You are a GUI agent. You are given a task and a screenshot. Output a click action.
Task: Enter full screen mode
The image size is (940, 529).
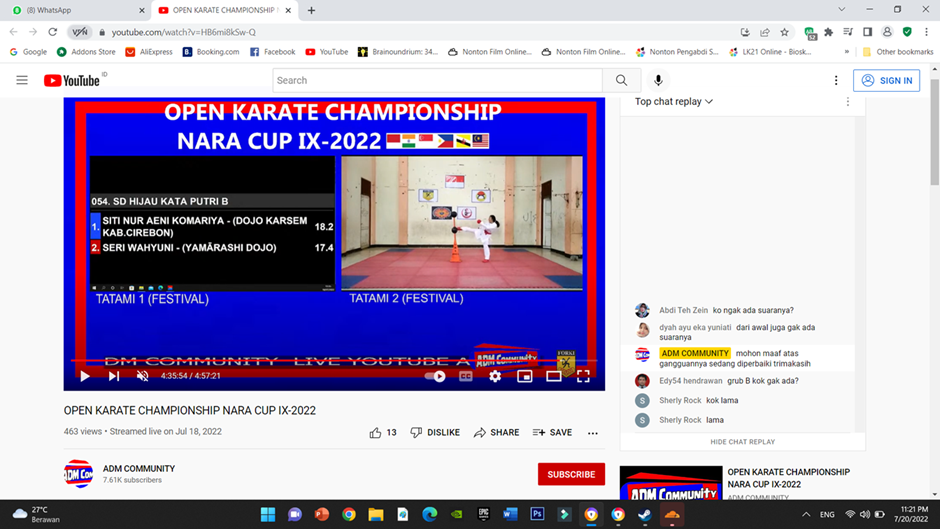tap(583, 376)
